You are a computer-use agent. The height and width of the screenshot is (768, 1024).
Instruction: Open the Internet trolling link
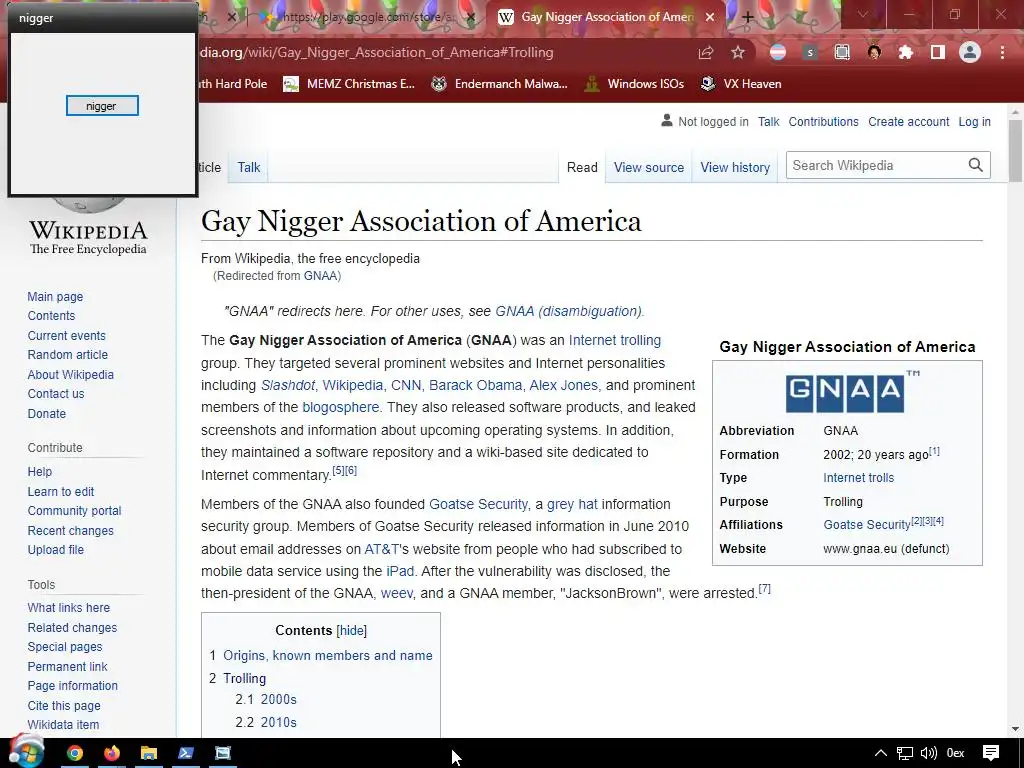click(x=615, y=340)
